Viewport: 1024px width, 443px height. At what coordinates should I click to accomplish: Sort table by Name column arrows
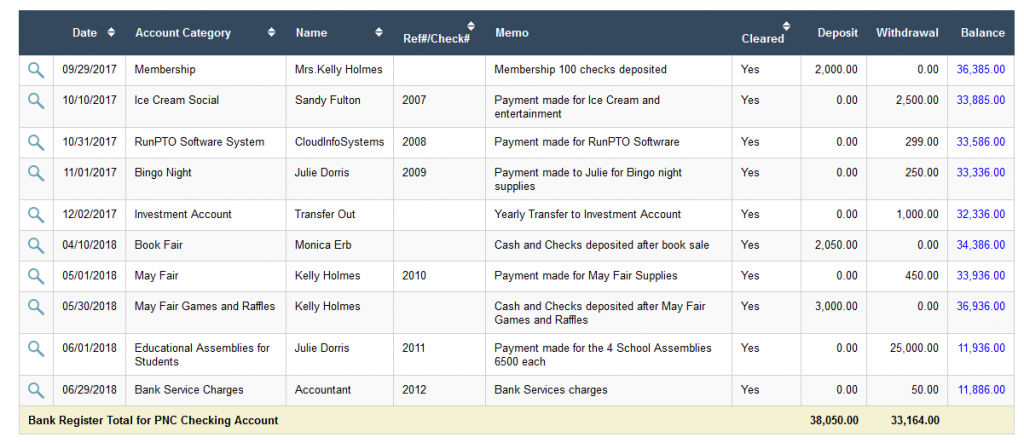(x=379, y=33)
